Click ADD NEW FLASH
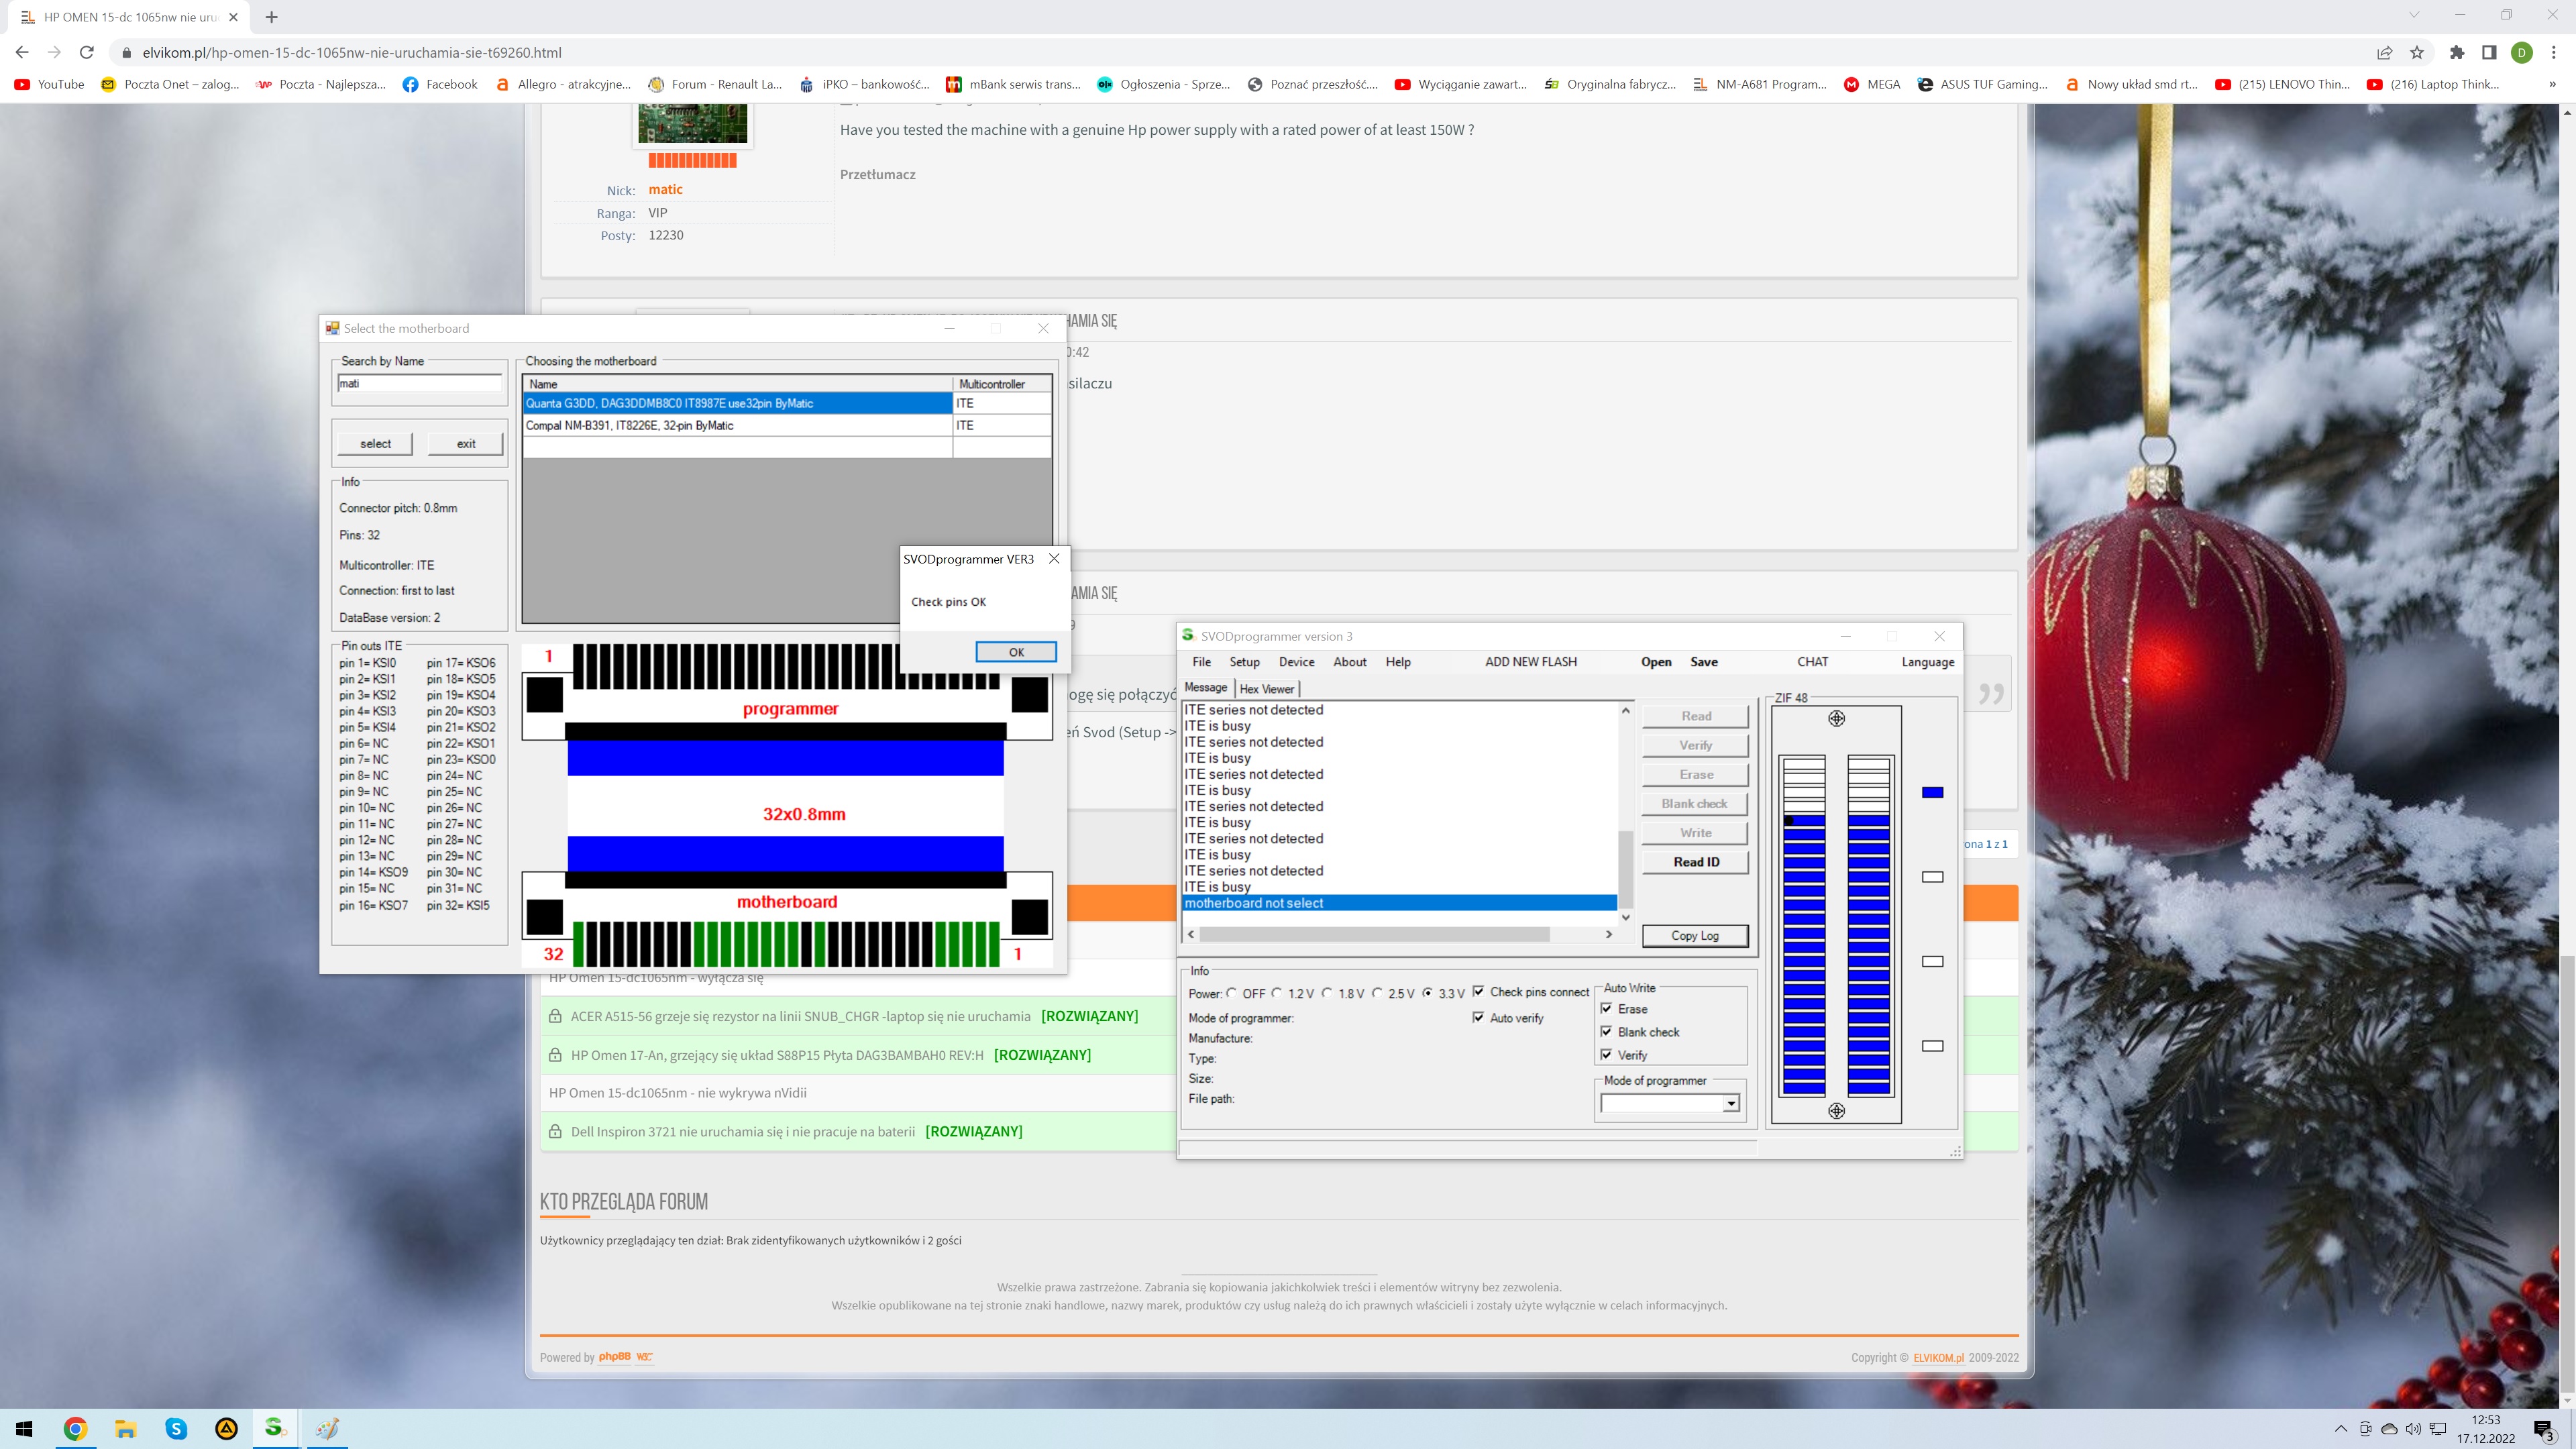The image size is (2576, 1449). click(1530, 661)
